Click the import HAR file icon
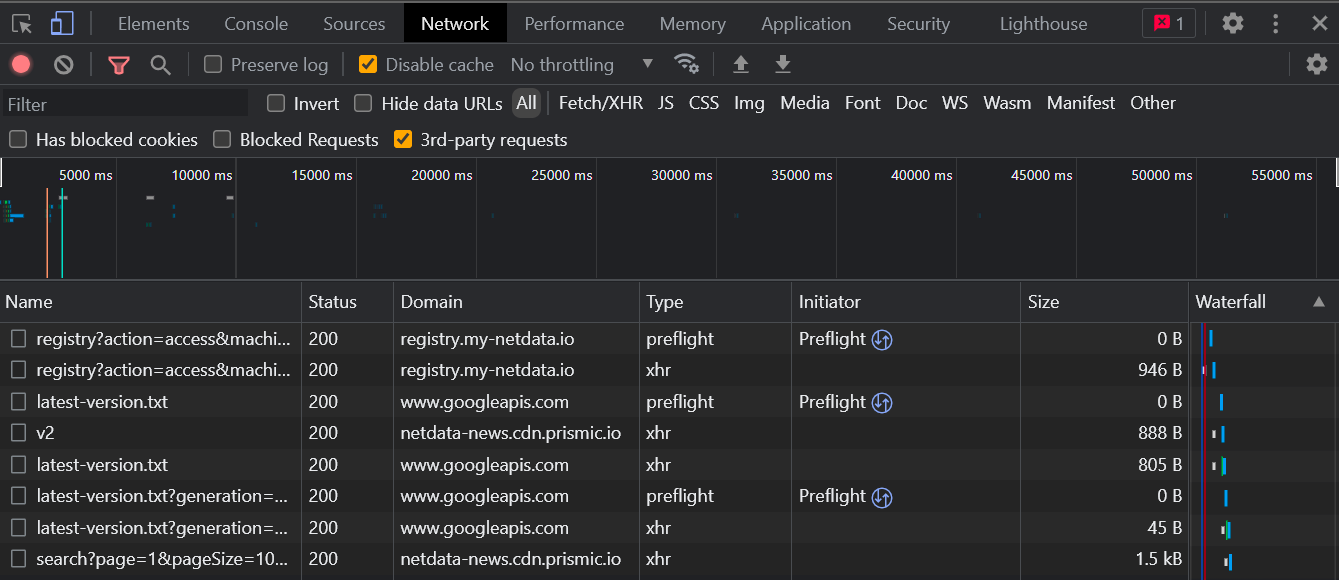This screenshot has height=580, width=1339. click(740, 64)
